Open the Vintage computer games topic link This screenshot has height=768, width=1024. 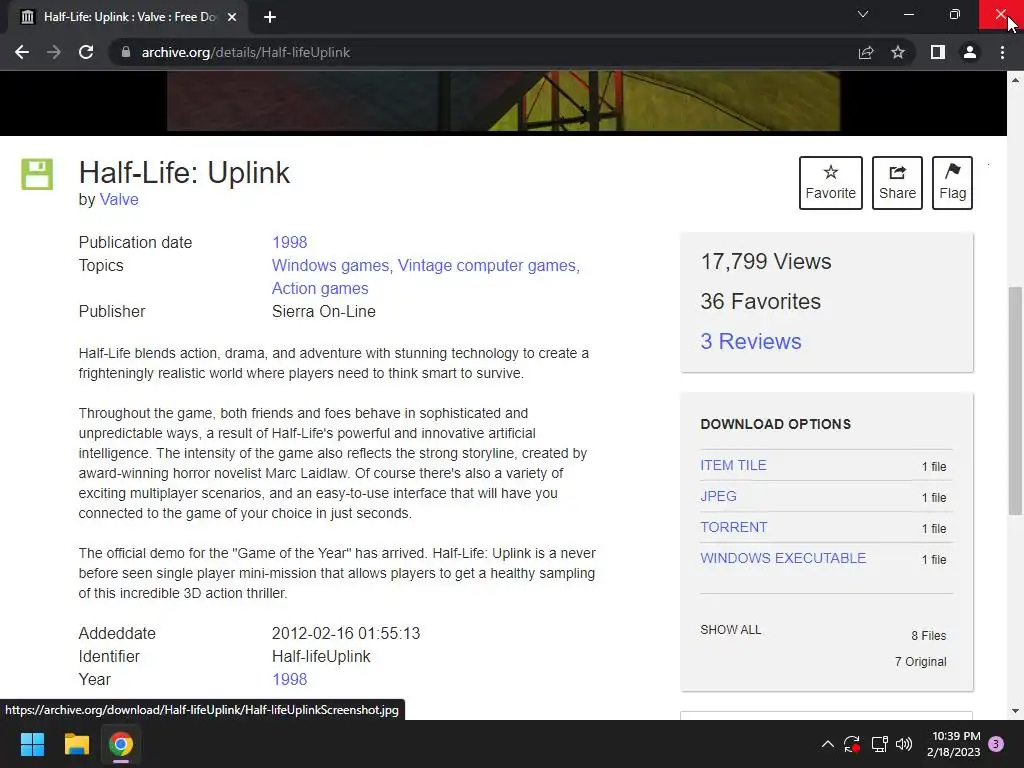click(x=488, y=265)
